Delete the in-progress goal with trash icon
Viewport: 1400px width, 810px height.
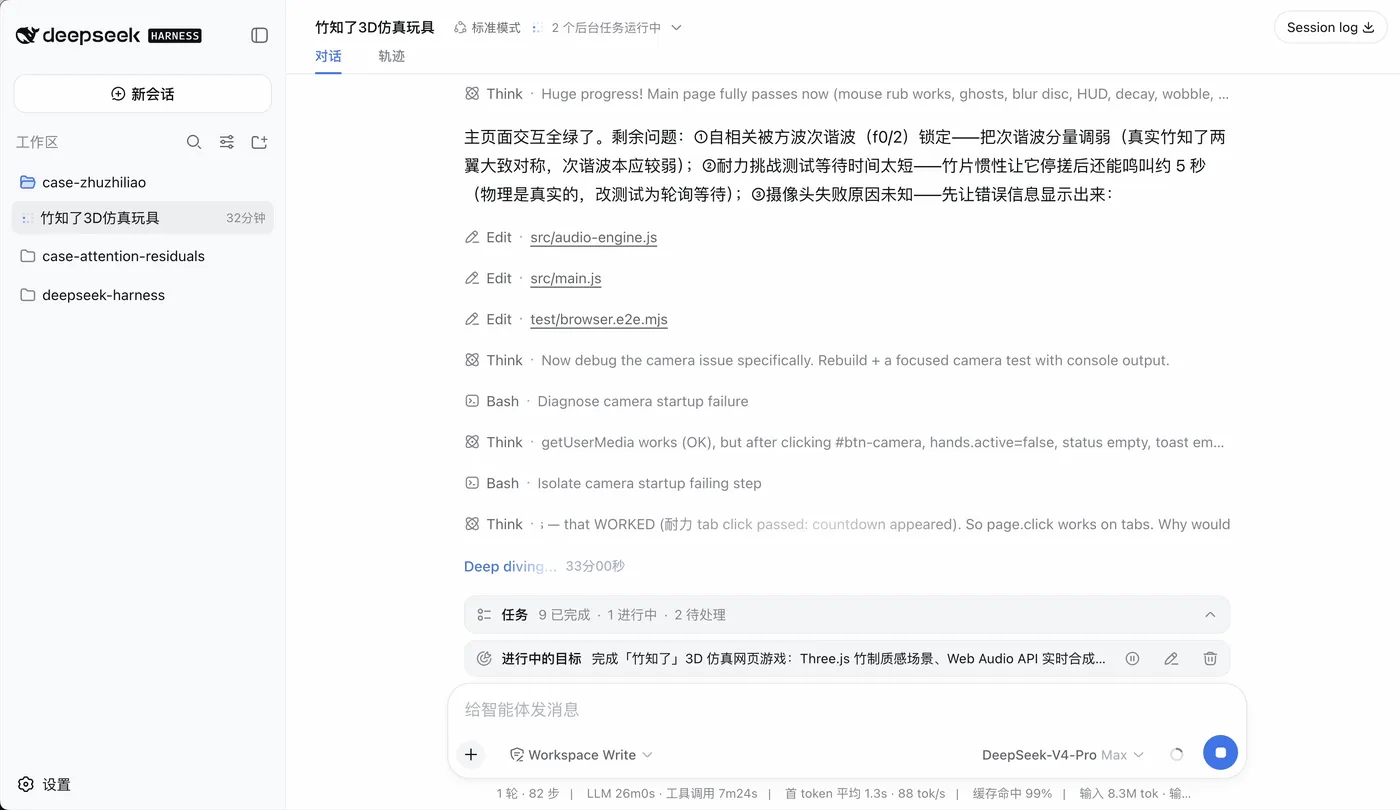point(1210,659)
